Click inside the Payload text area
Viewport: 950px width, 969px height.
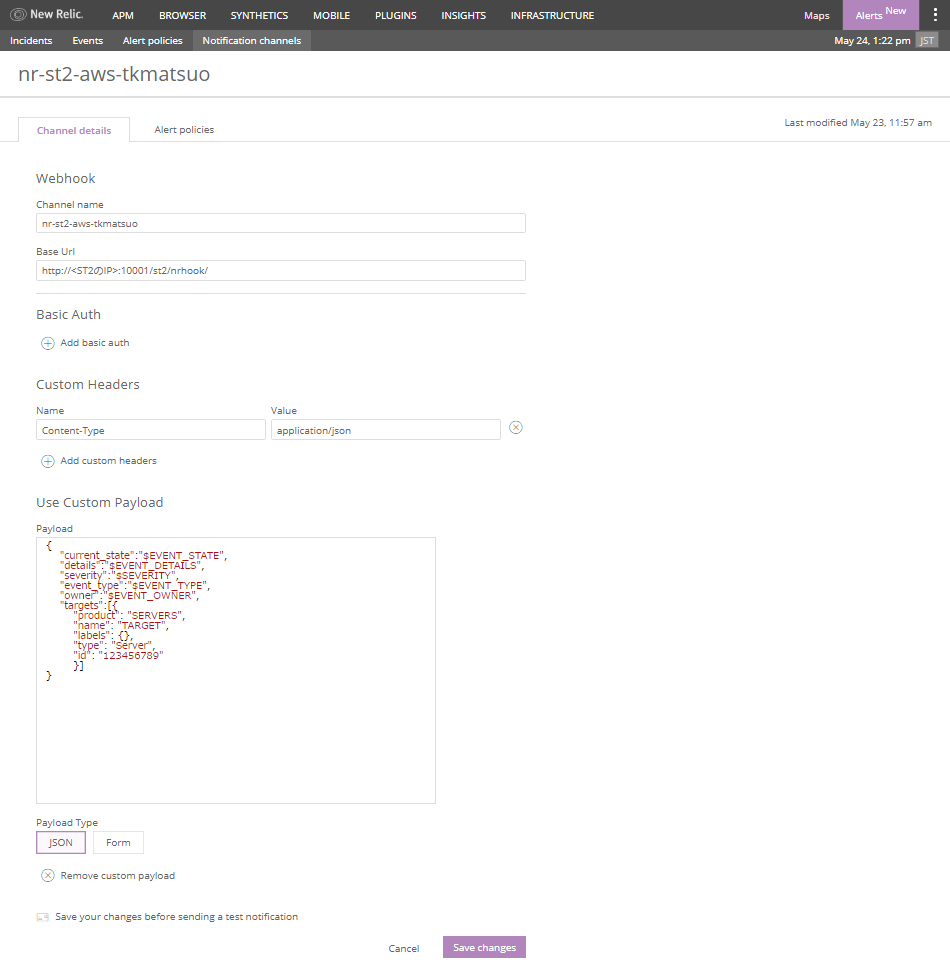[x=236, y=671]
